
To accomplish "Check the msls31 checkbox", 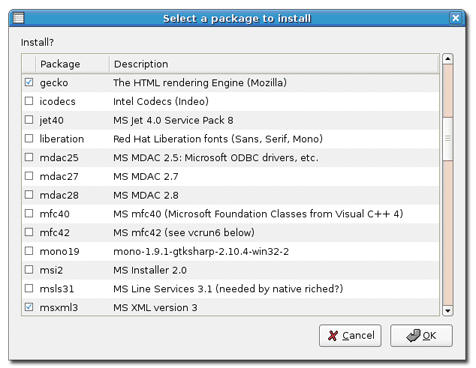I will click(29, 288).
